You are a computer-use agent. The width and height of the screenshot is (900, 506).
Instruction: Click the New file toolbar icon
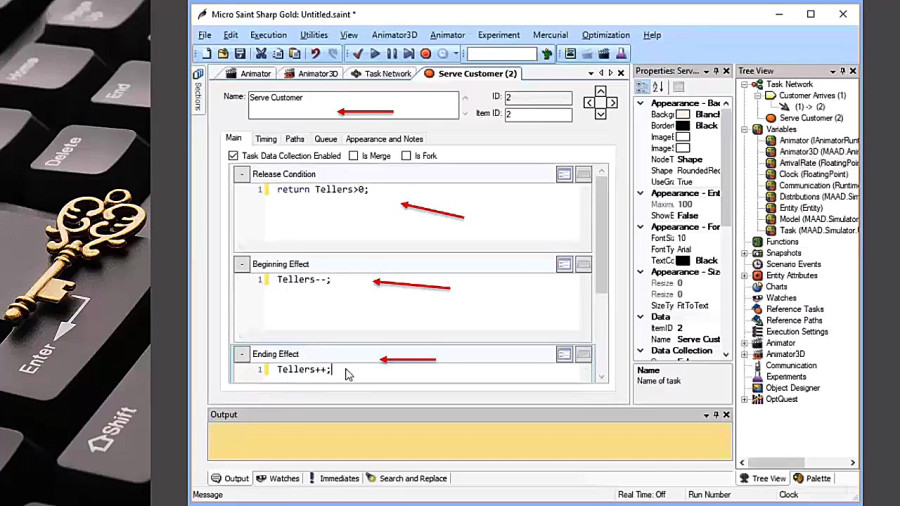207,54
